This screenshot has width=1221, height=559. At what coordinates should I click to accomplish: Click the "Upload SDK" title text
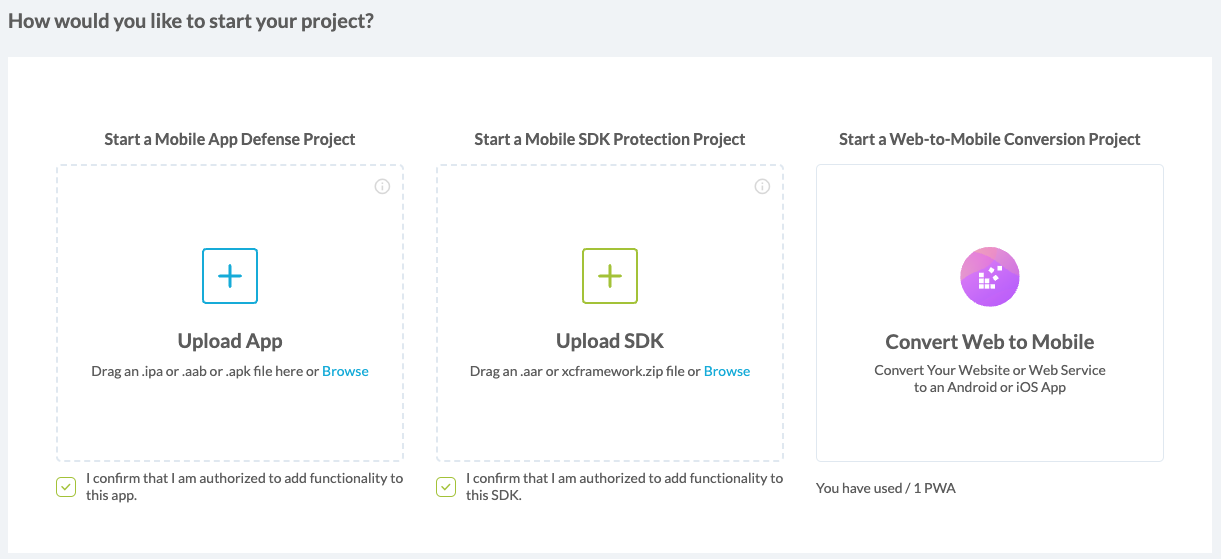coord(610,341)
